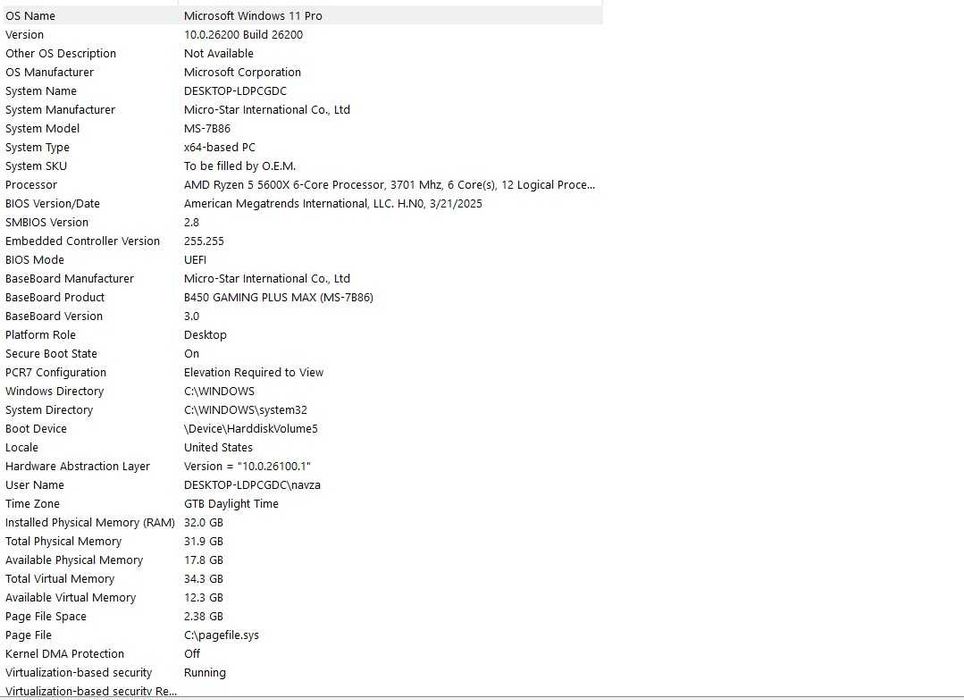
Task: Select the PCR7 Configuration label
Action: click(55, 372)
